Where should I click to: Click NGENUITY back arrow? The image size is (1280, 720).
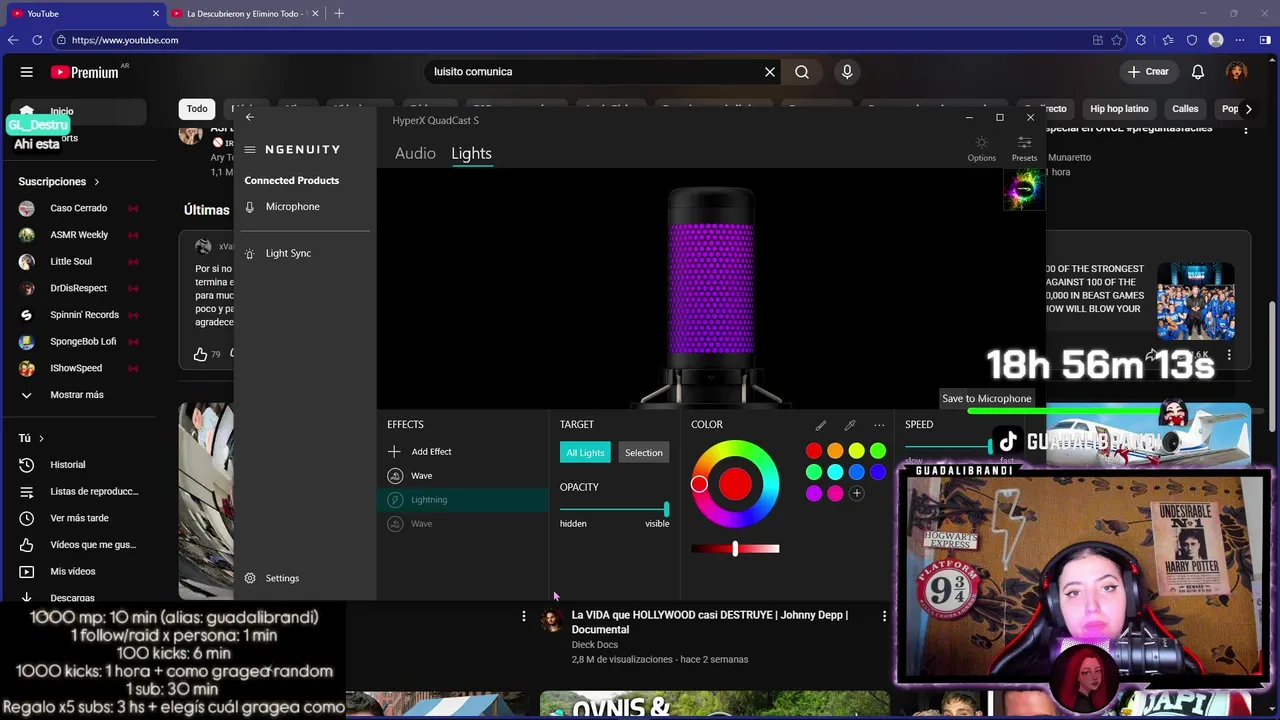[250, 117]
